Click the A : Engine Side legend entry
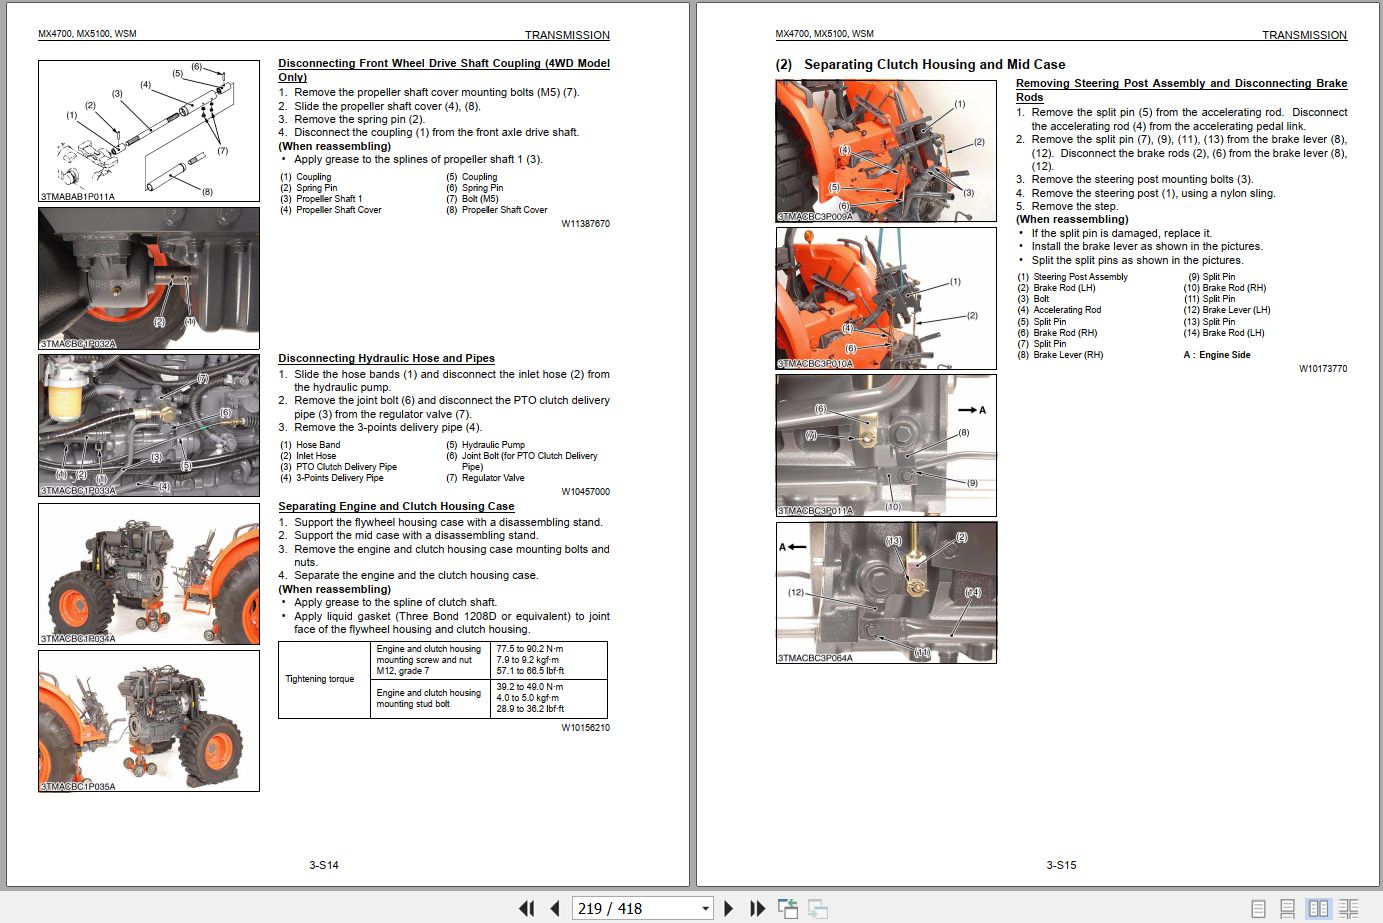 click(x=1217, y=355)
